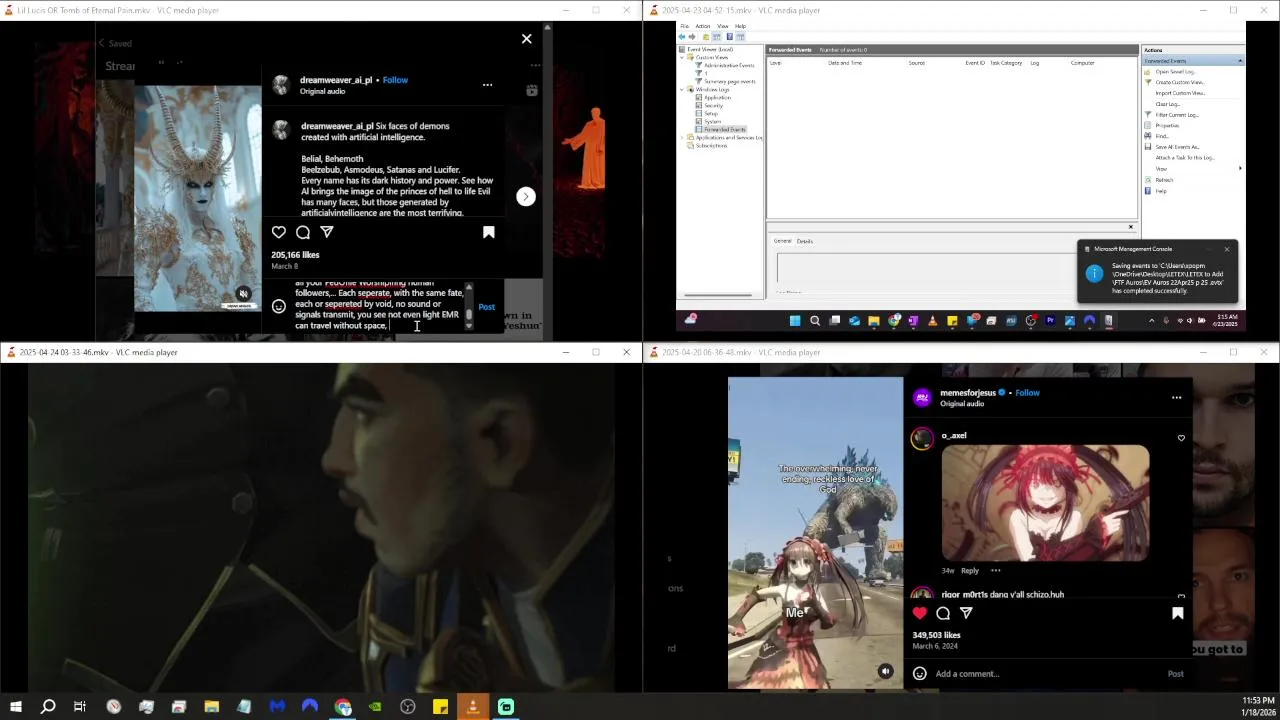This screenshot has width=1280, height=720.
Task: Open Google Chrome from the taskbar
Action: click(x=343, y=707)
